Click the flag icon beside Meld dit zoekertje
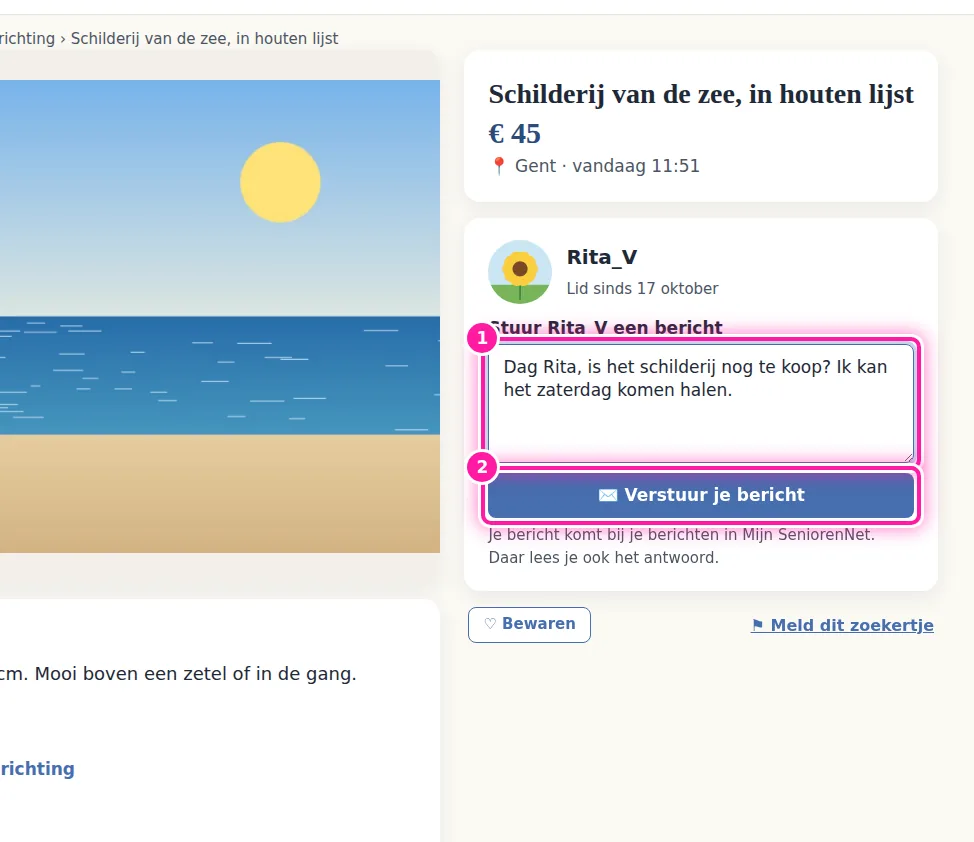 (x=757, y=625)
